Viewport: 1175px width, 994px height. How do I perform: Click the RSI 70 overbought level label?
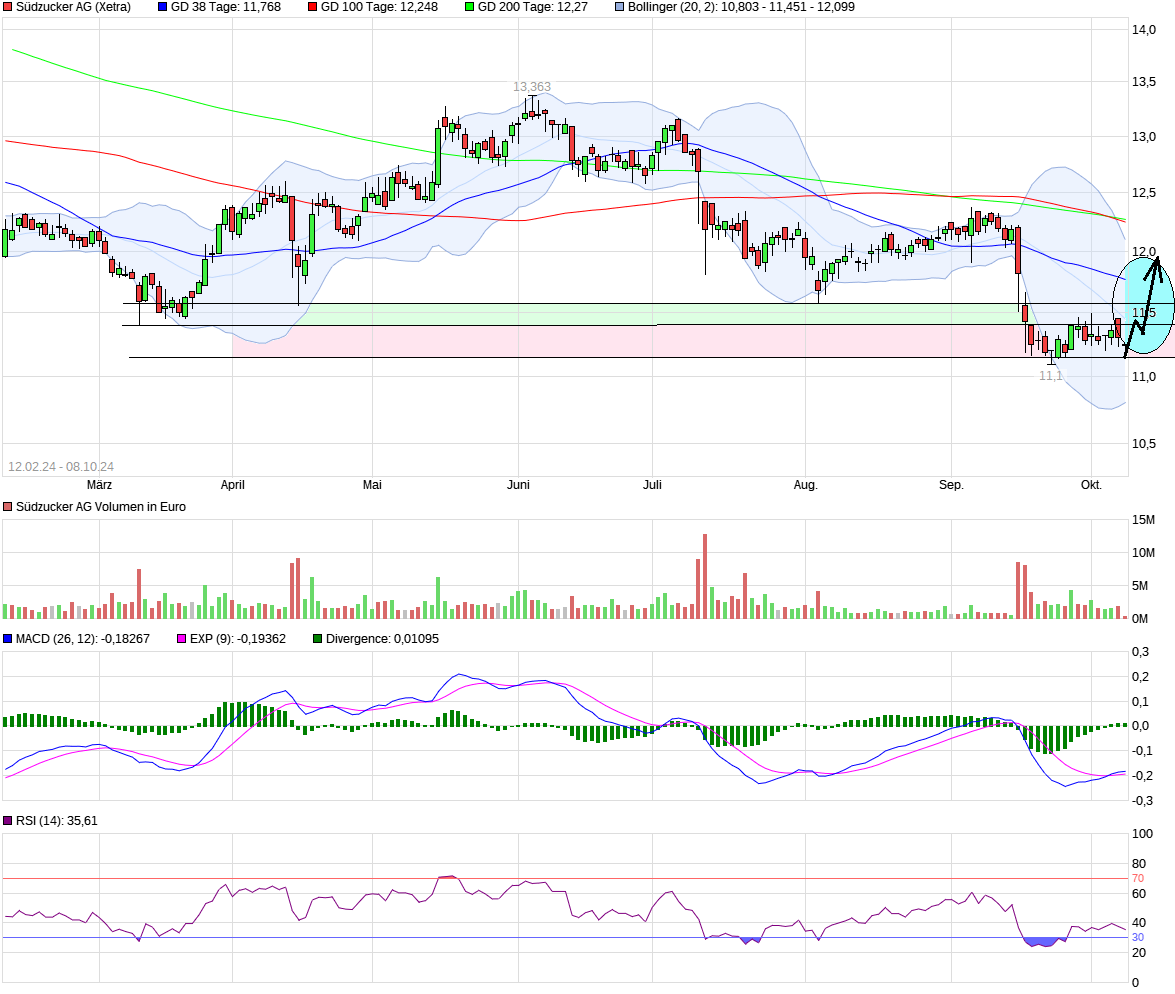coord(1138,878)
